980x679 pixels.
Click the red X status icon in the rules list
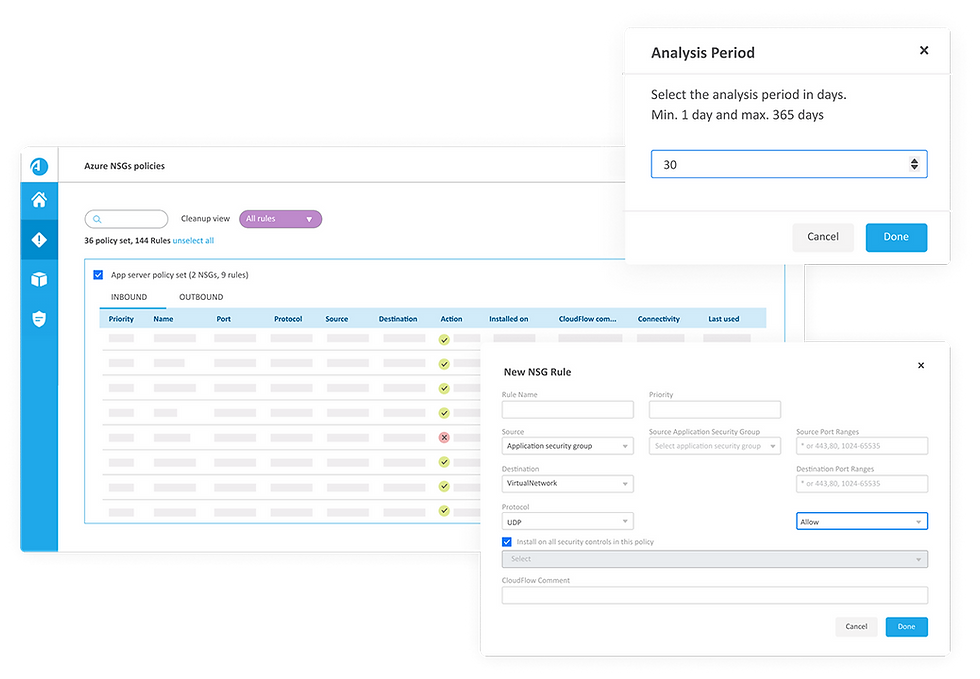[443, 437]
